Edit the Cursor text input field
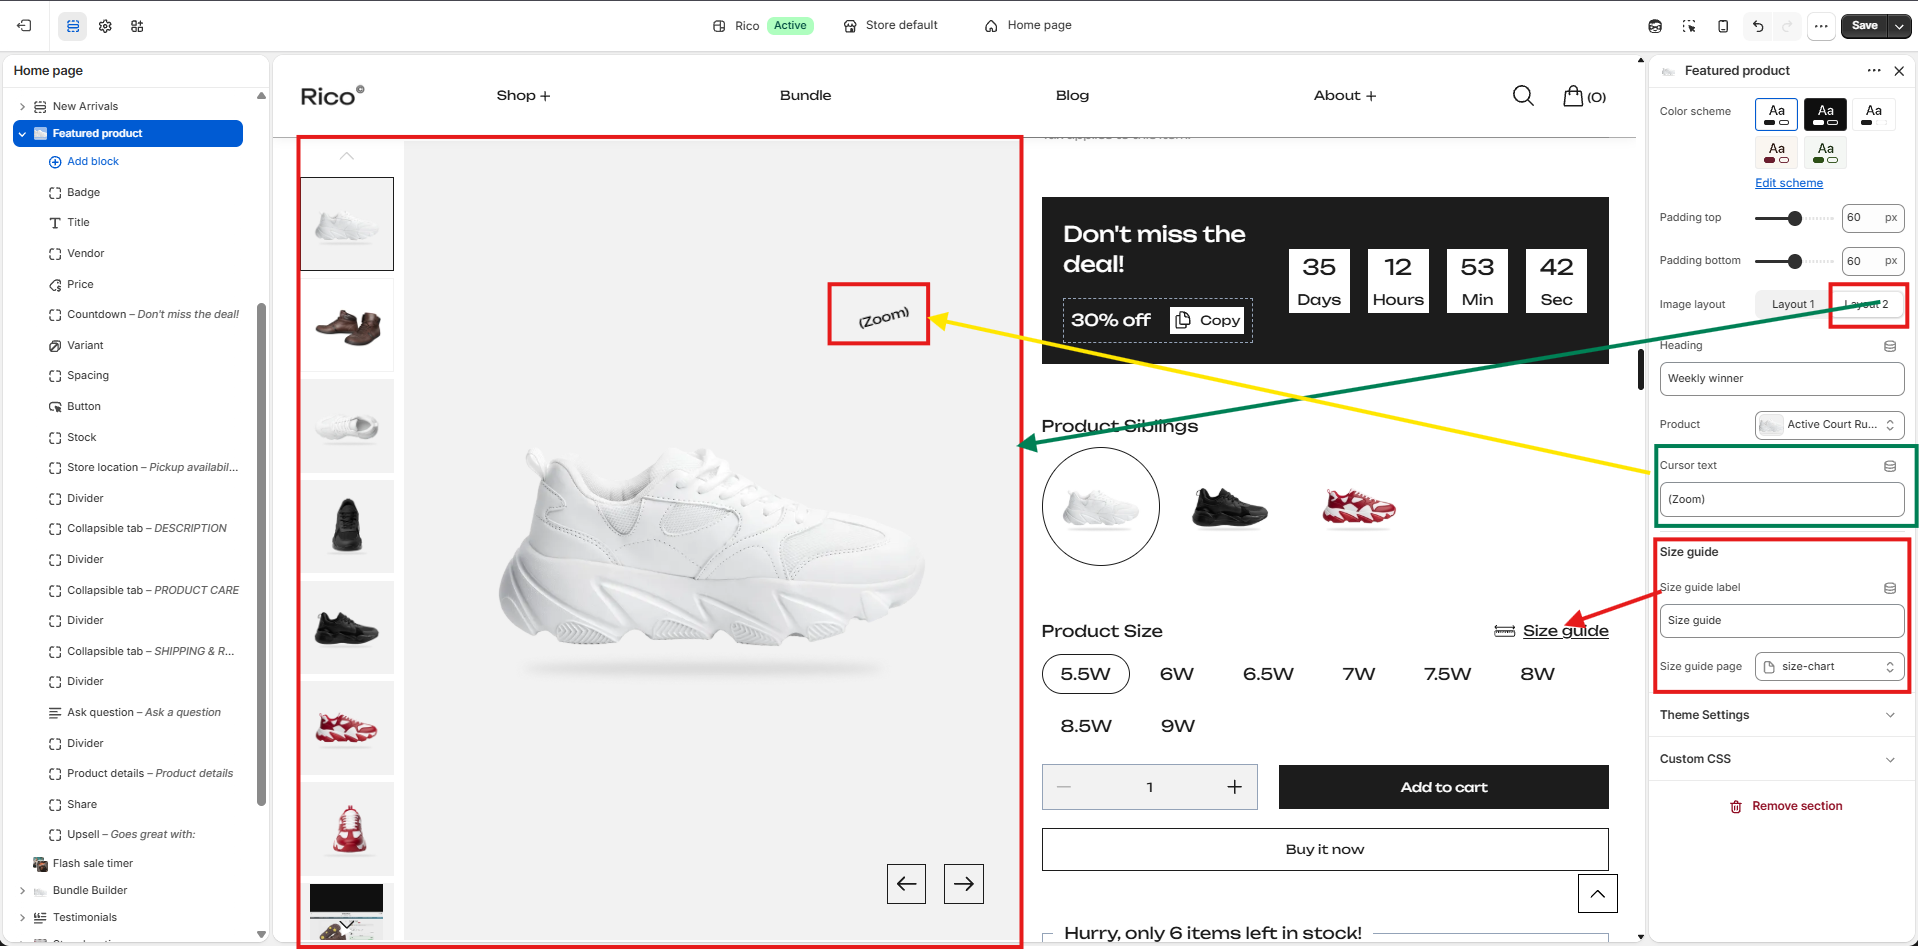This screenshot has width=1919, height=950. coord(1782,500)
